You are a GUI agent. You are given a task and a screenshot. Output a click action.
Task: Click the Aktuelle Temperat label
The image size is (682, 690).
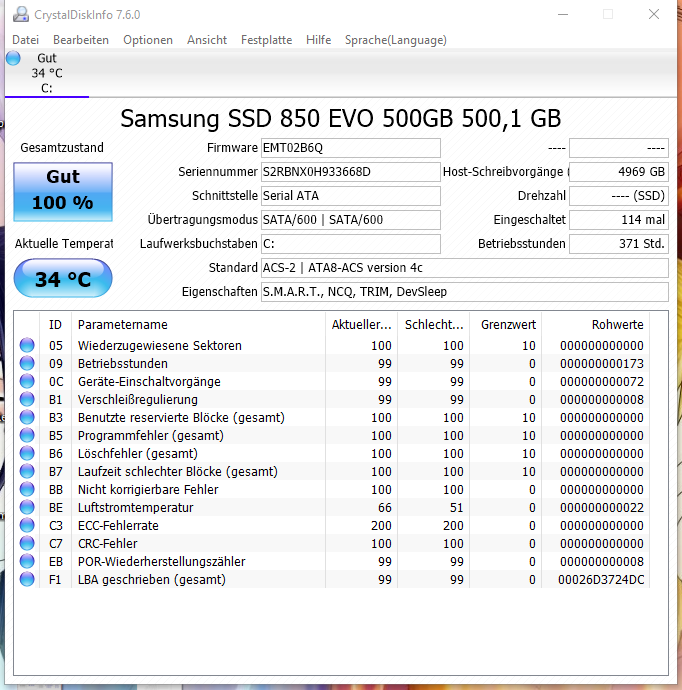pyautogui.click(x=64, y=243)
